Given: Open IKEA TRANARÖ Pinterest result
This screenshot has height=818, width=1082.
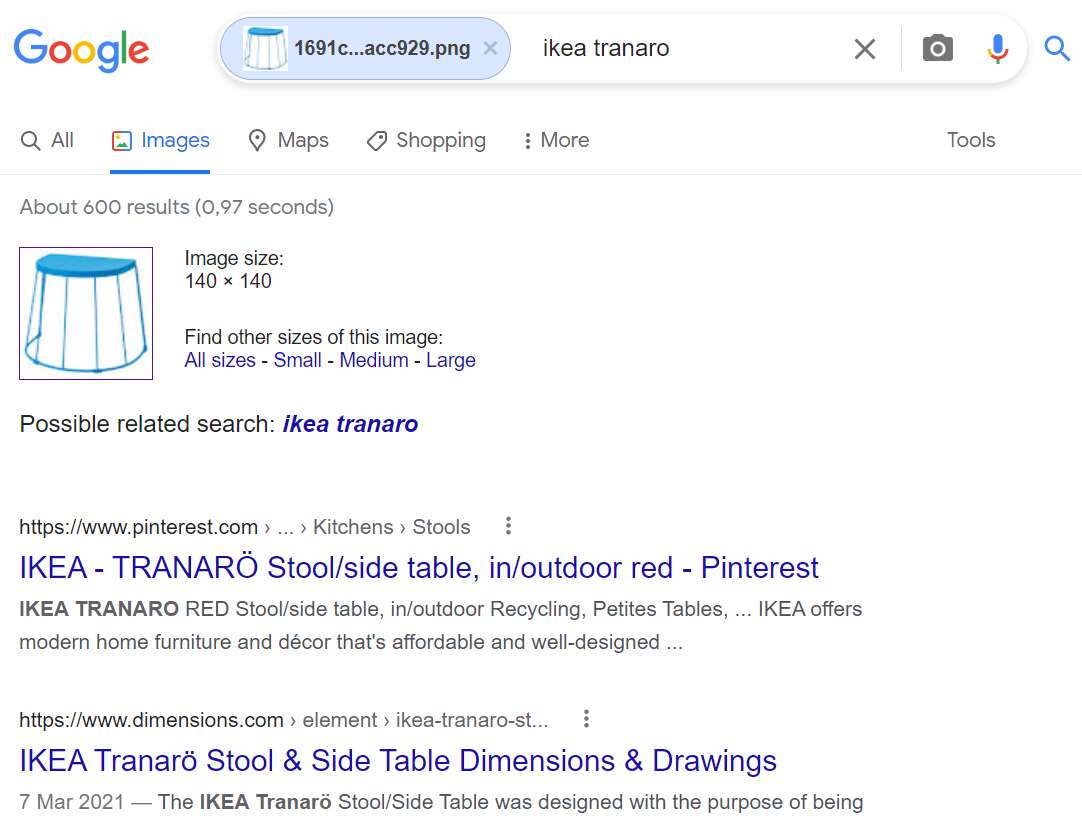Looking at the screenshot, I should coord(419,567).
